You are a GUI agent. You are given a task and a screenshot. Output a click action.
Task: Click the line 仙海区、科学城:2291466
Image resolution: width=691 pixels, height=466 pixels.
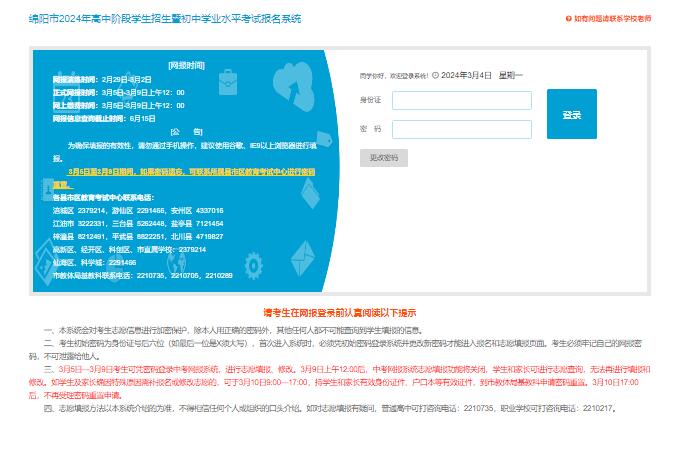click(94, 262)
